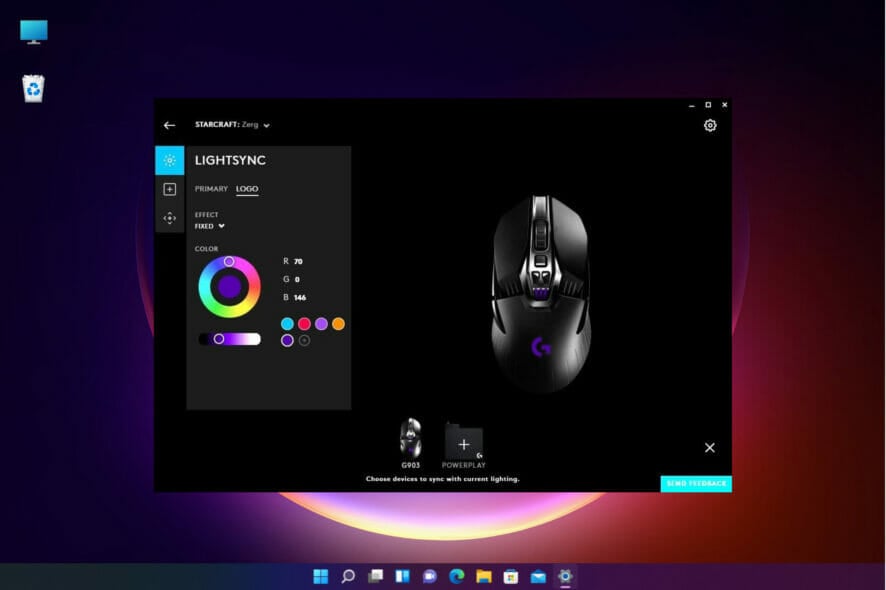Select the orange preset color swatch
The height and width of the screenshot is (590, 886).
point(338,321)
